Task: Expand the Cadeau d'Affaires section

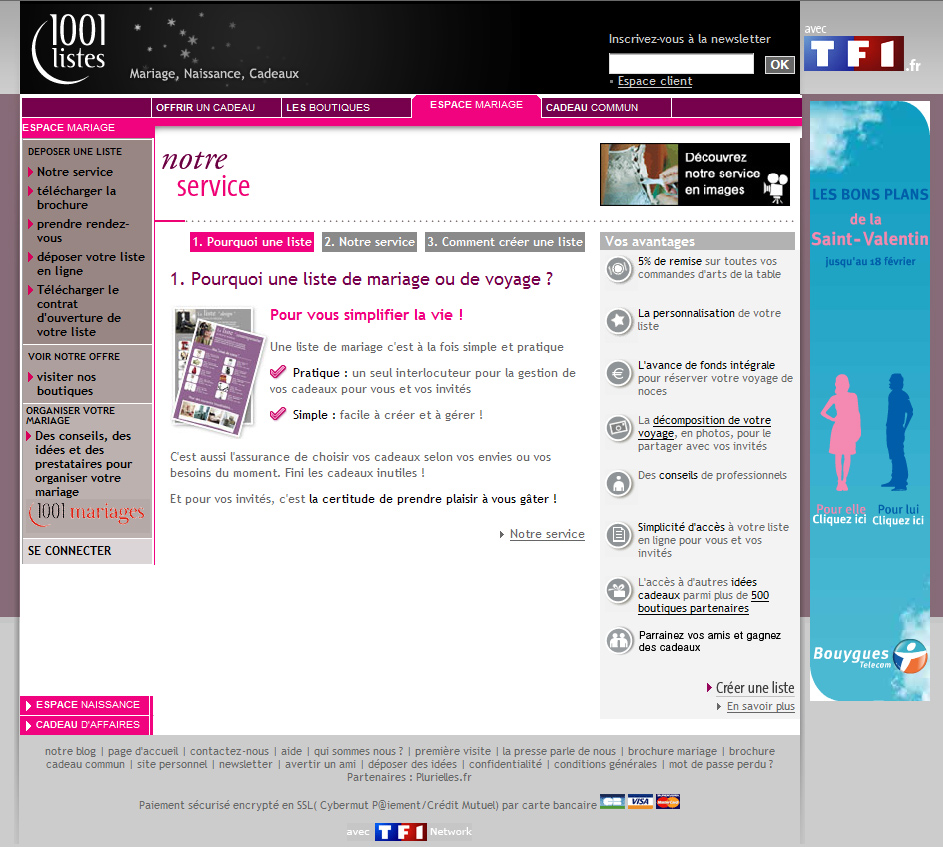Action: click(87, 725)
